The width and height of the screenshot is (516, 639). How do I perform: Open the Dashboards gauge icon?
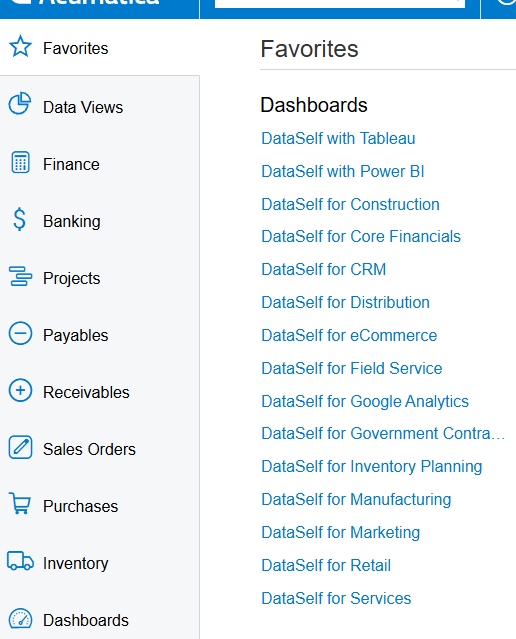pyautogui.click(x=20, y=619)
